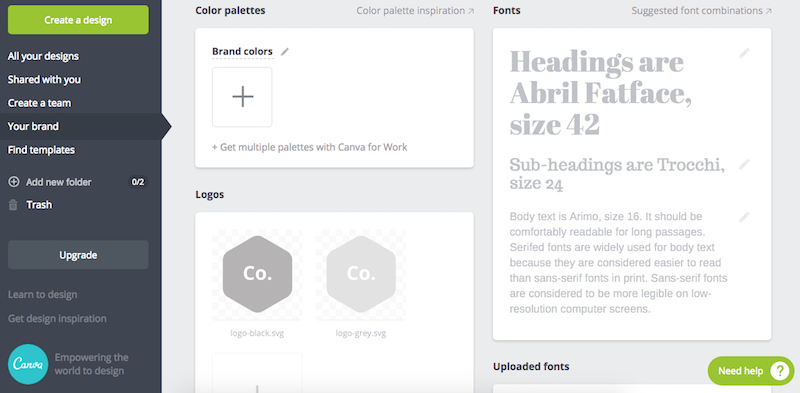
Task: Click the Canva logo icon
Action: tap(28, 364)
